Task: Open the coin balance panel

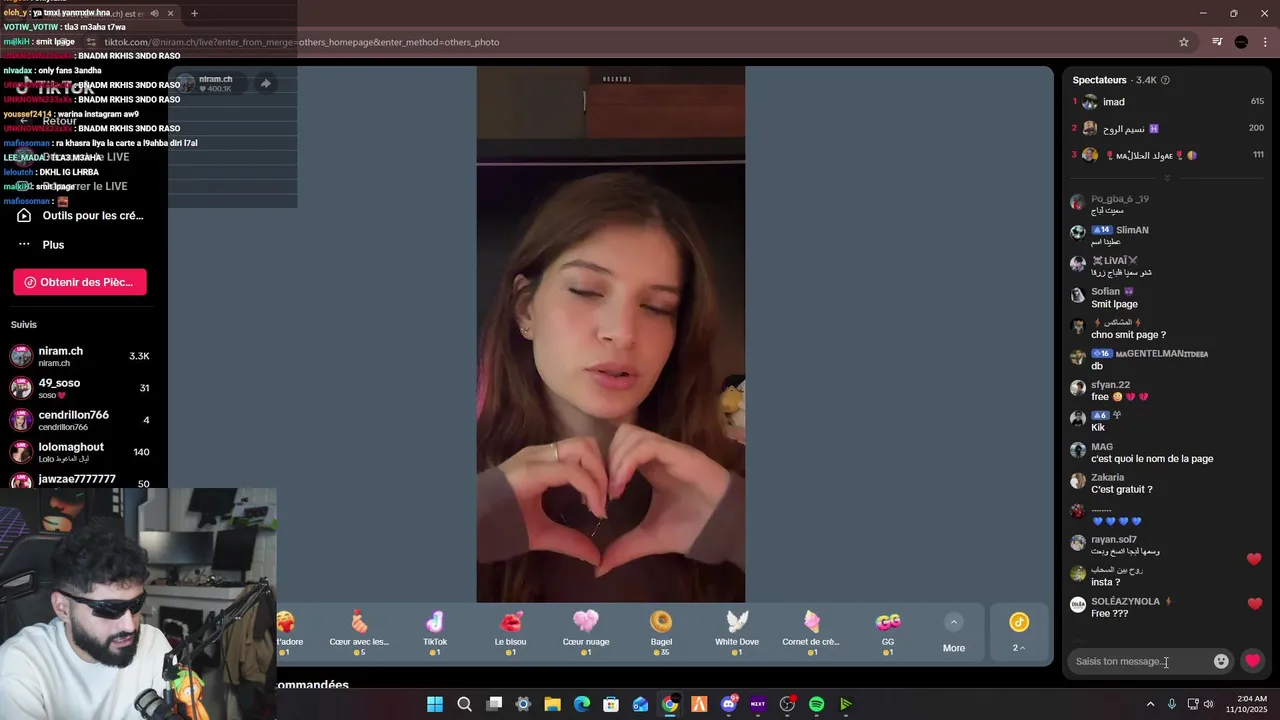Action: click(1019, 633)
